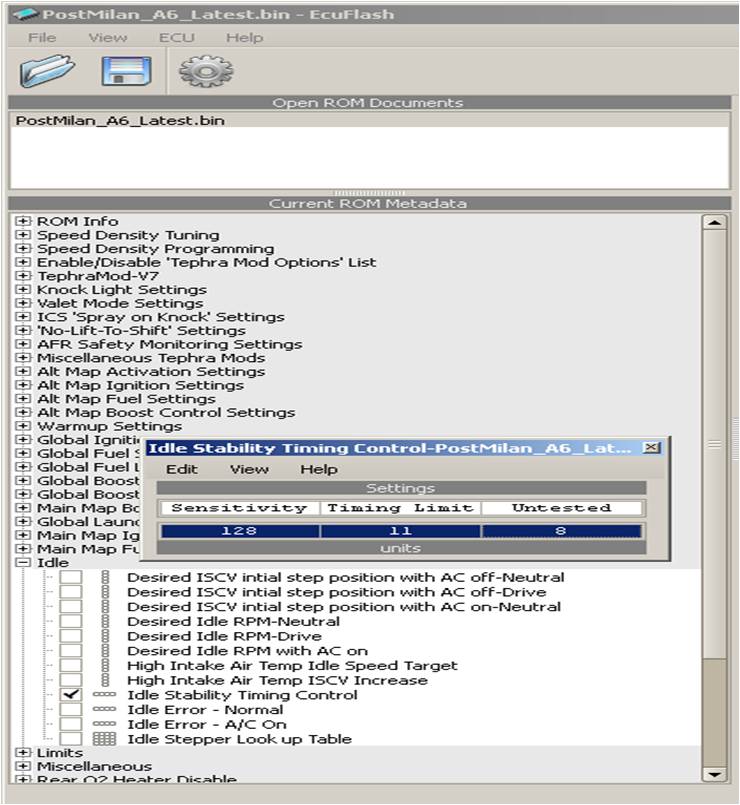Click 'No-Lift-To-Shift' Settings tree row

pyautogui.click(x=141, y=331)
